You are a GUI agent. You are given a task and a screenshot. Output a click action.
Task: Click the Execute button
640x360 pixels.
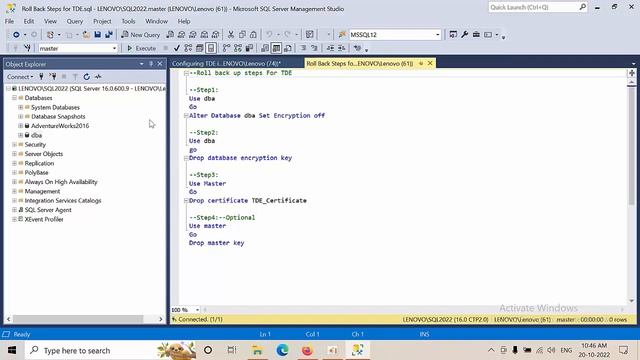click(x=142, y=48)
